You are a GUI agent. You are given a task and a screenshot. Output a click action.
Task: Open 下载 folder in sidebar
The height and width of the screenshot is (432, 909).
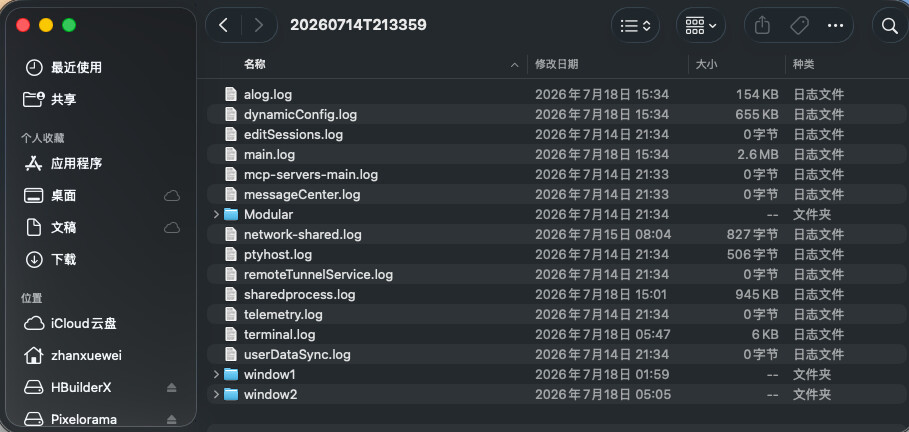click(x=64, y=259)
